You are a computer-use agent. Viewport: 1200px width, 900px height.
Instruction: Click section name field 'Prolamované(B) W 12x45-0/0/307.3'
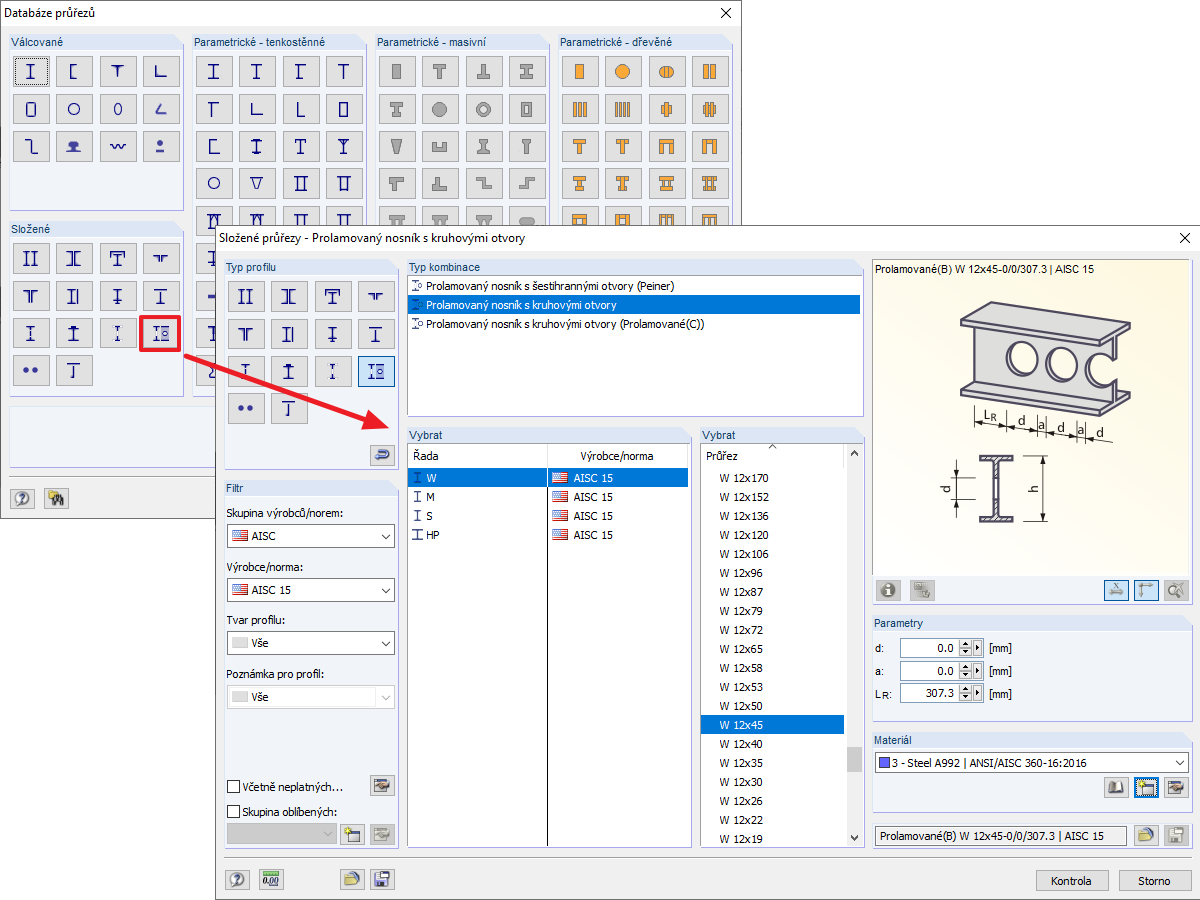tap(1001, 835)
